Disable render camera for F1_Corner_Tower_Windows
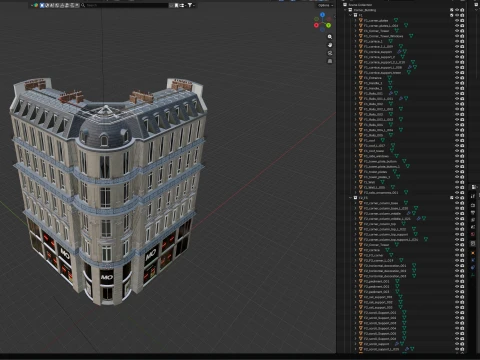Screen dimensions: 480x360 pyautogui.click(x=462, y=36)
